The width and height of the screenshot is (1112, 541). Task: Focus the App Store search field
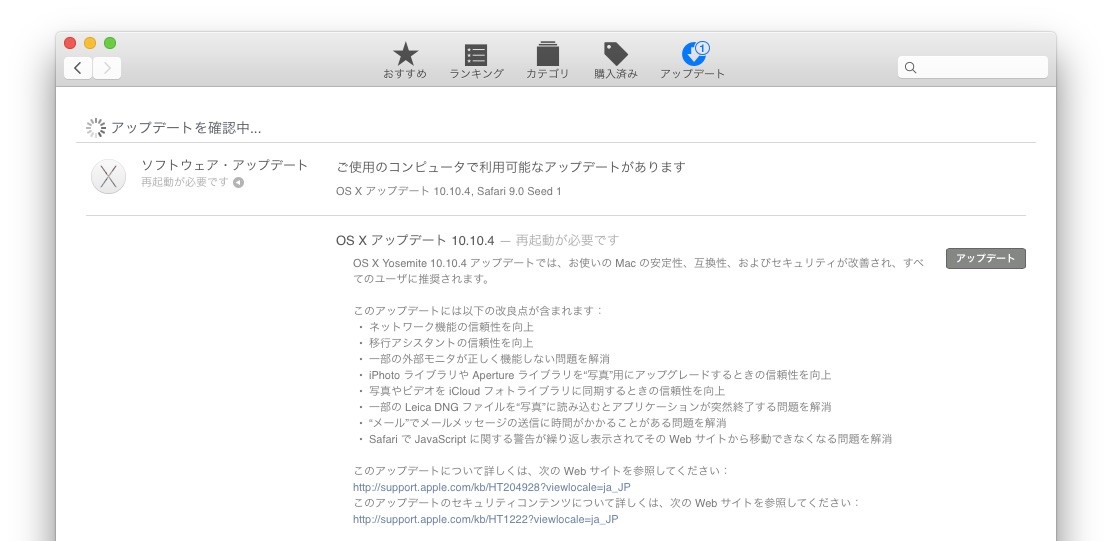tap(972, 67)
